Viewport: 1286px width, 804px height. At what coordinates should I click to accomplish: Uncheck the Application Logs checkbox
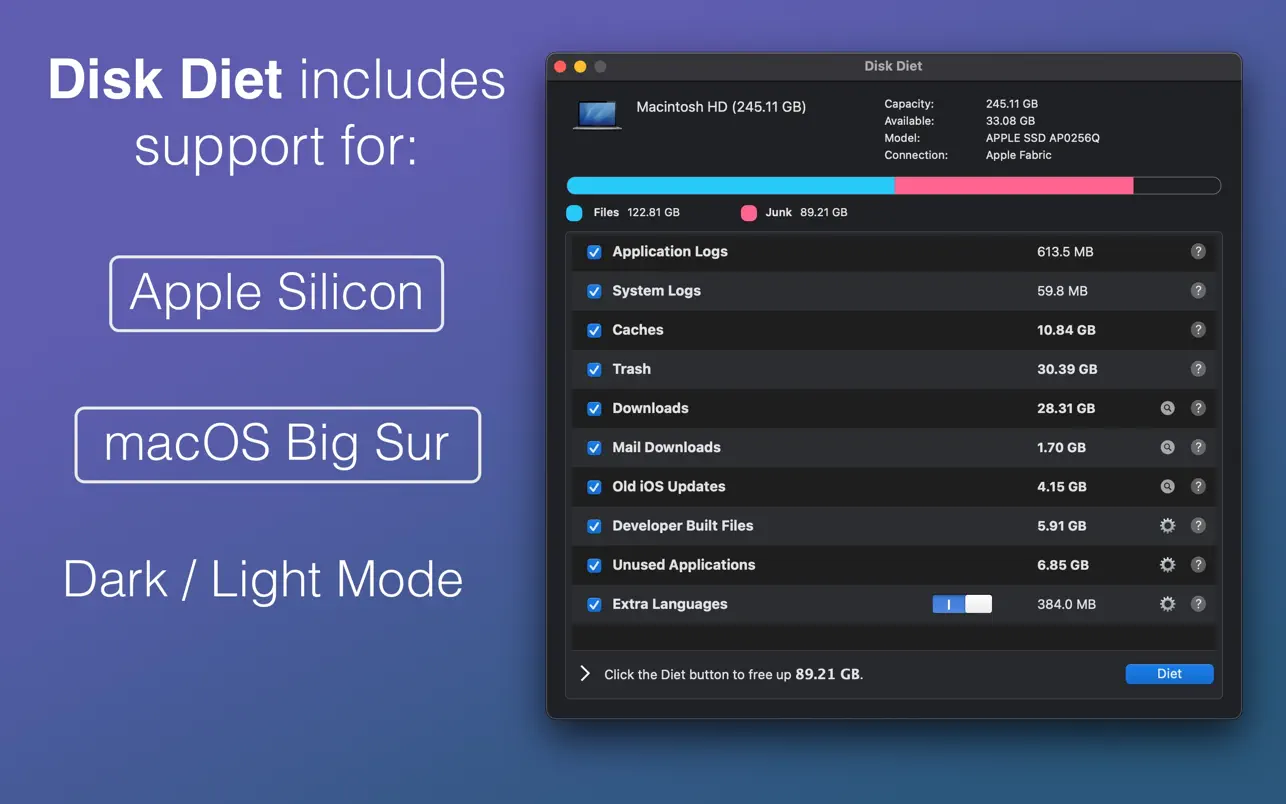tap(594, 252)
